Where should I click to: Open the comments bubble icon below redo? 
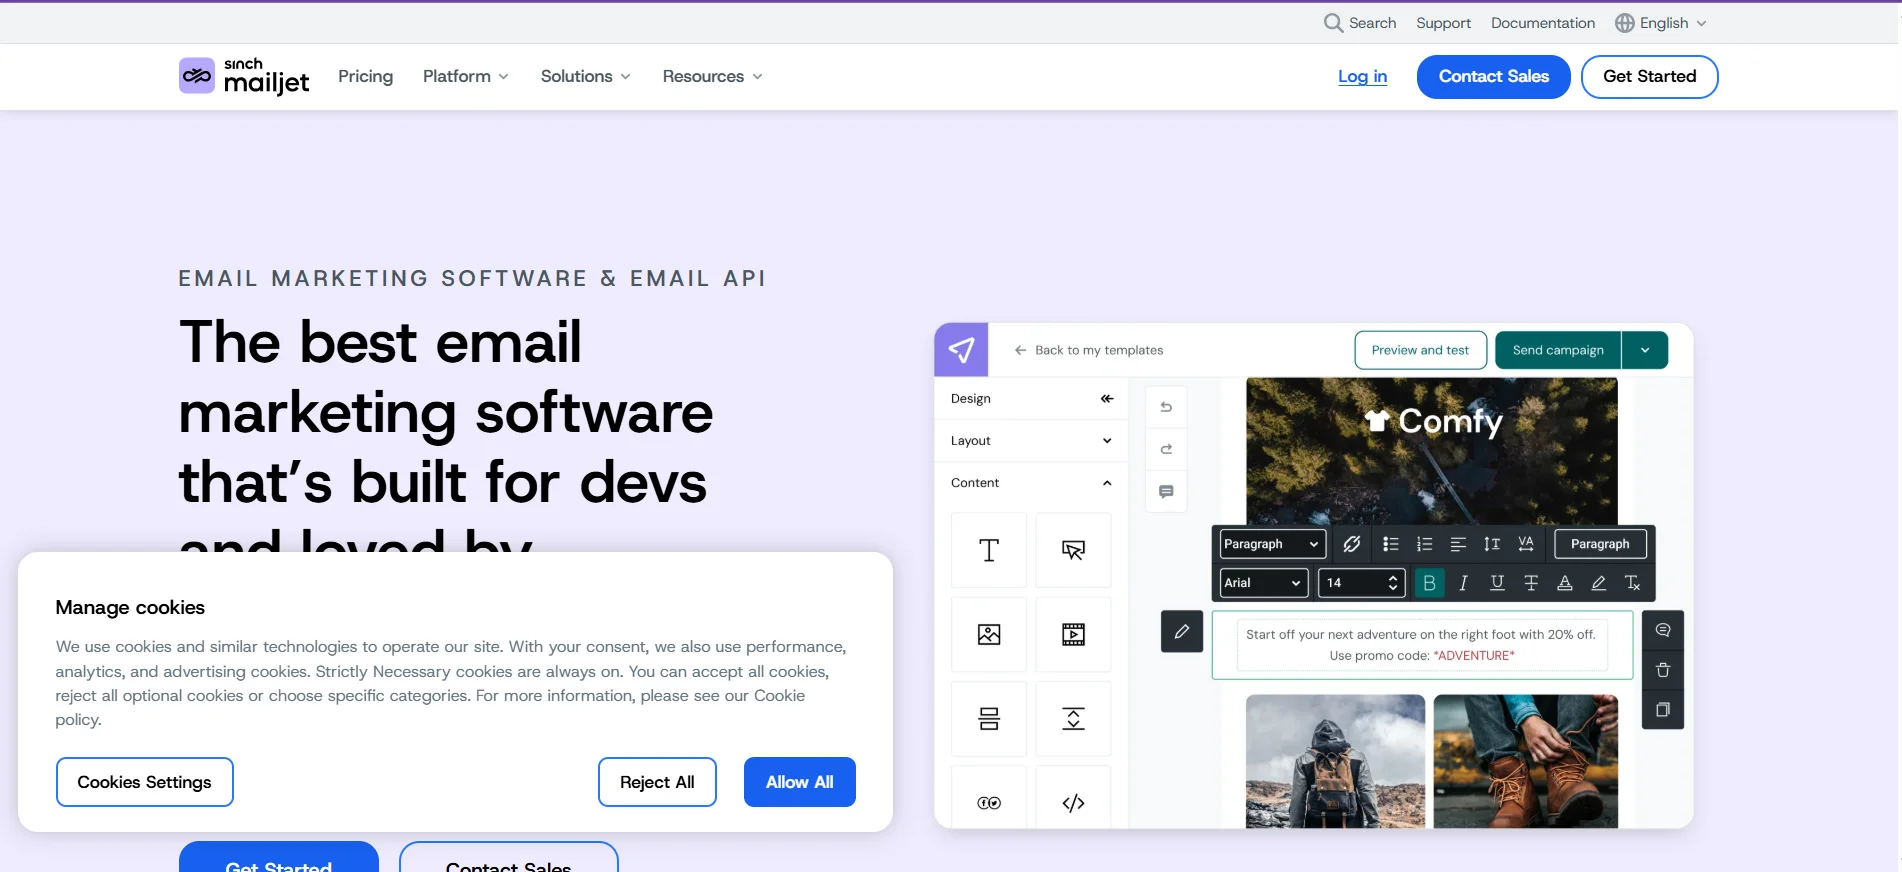click(1166, 491)
